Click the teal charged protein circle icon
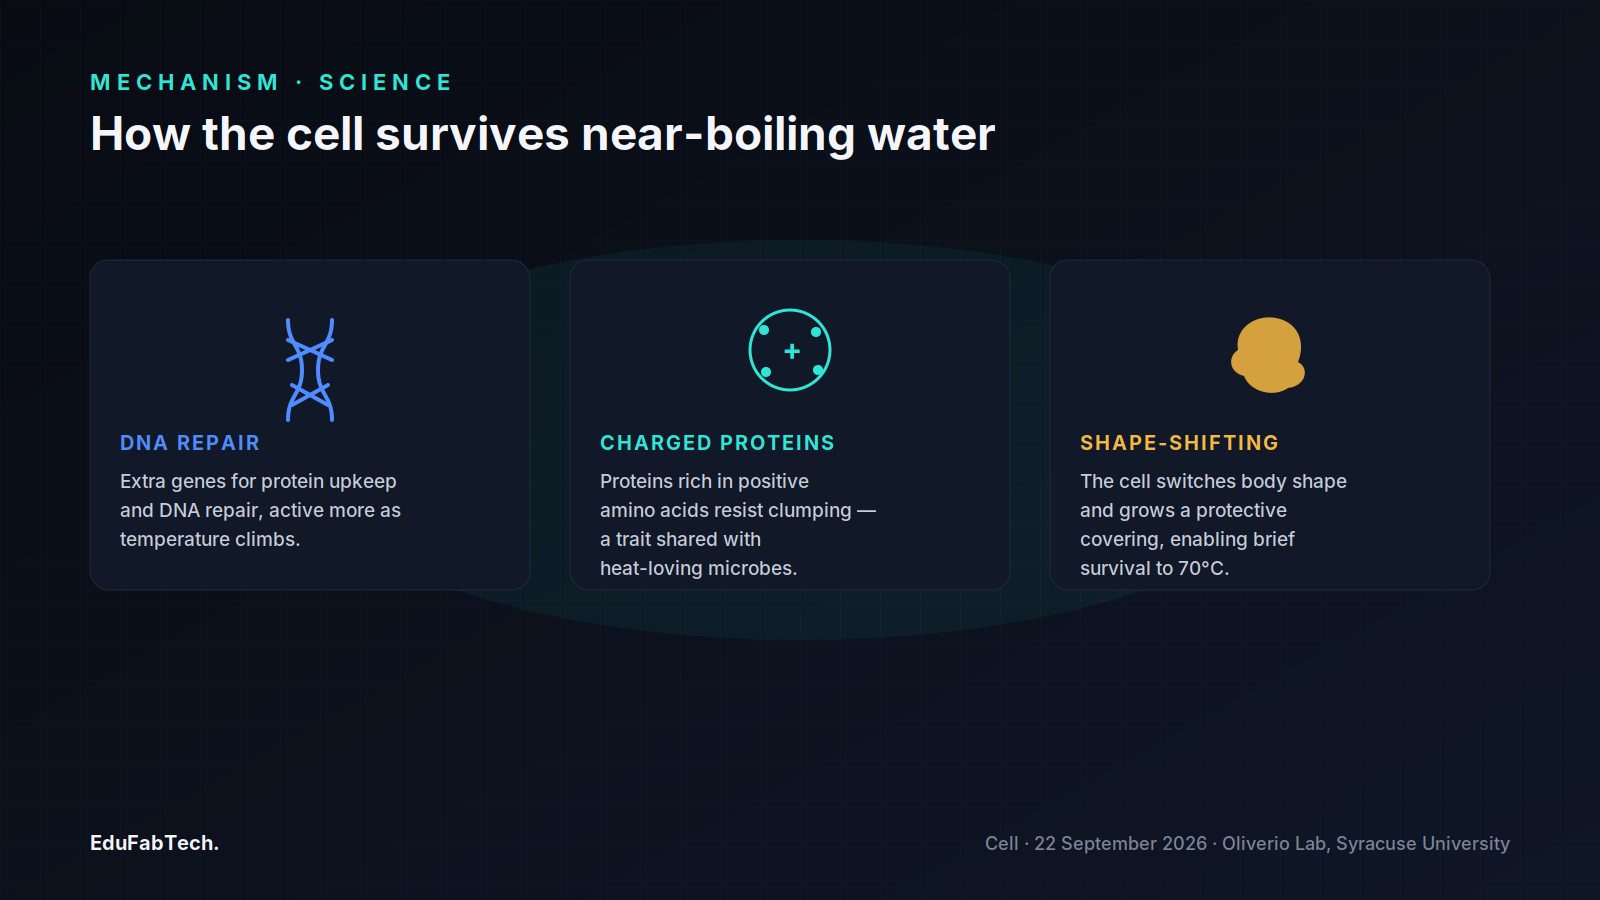The image size is (1600, 900). click(790, 350)
